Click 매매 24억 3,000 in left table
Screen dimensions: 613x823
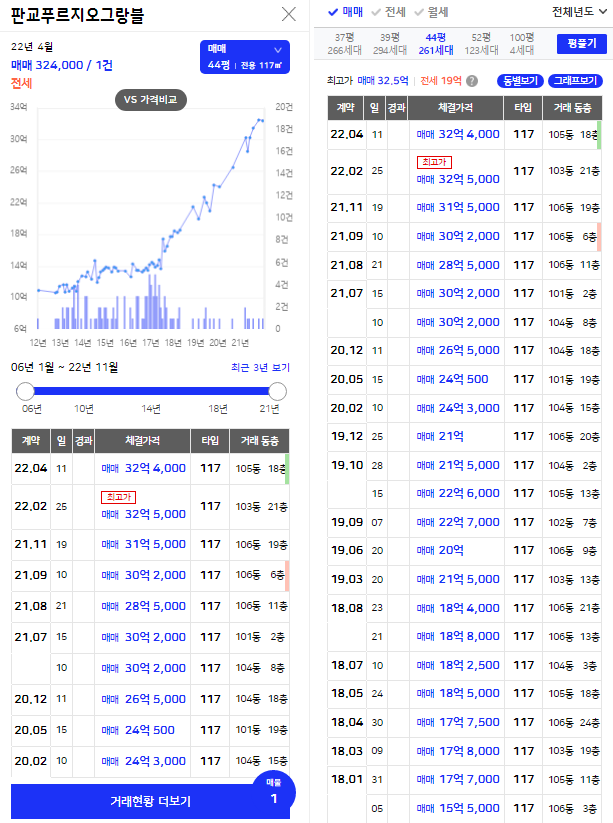[143, 761]
